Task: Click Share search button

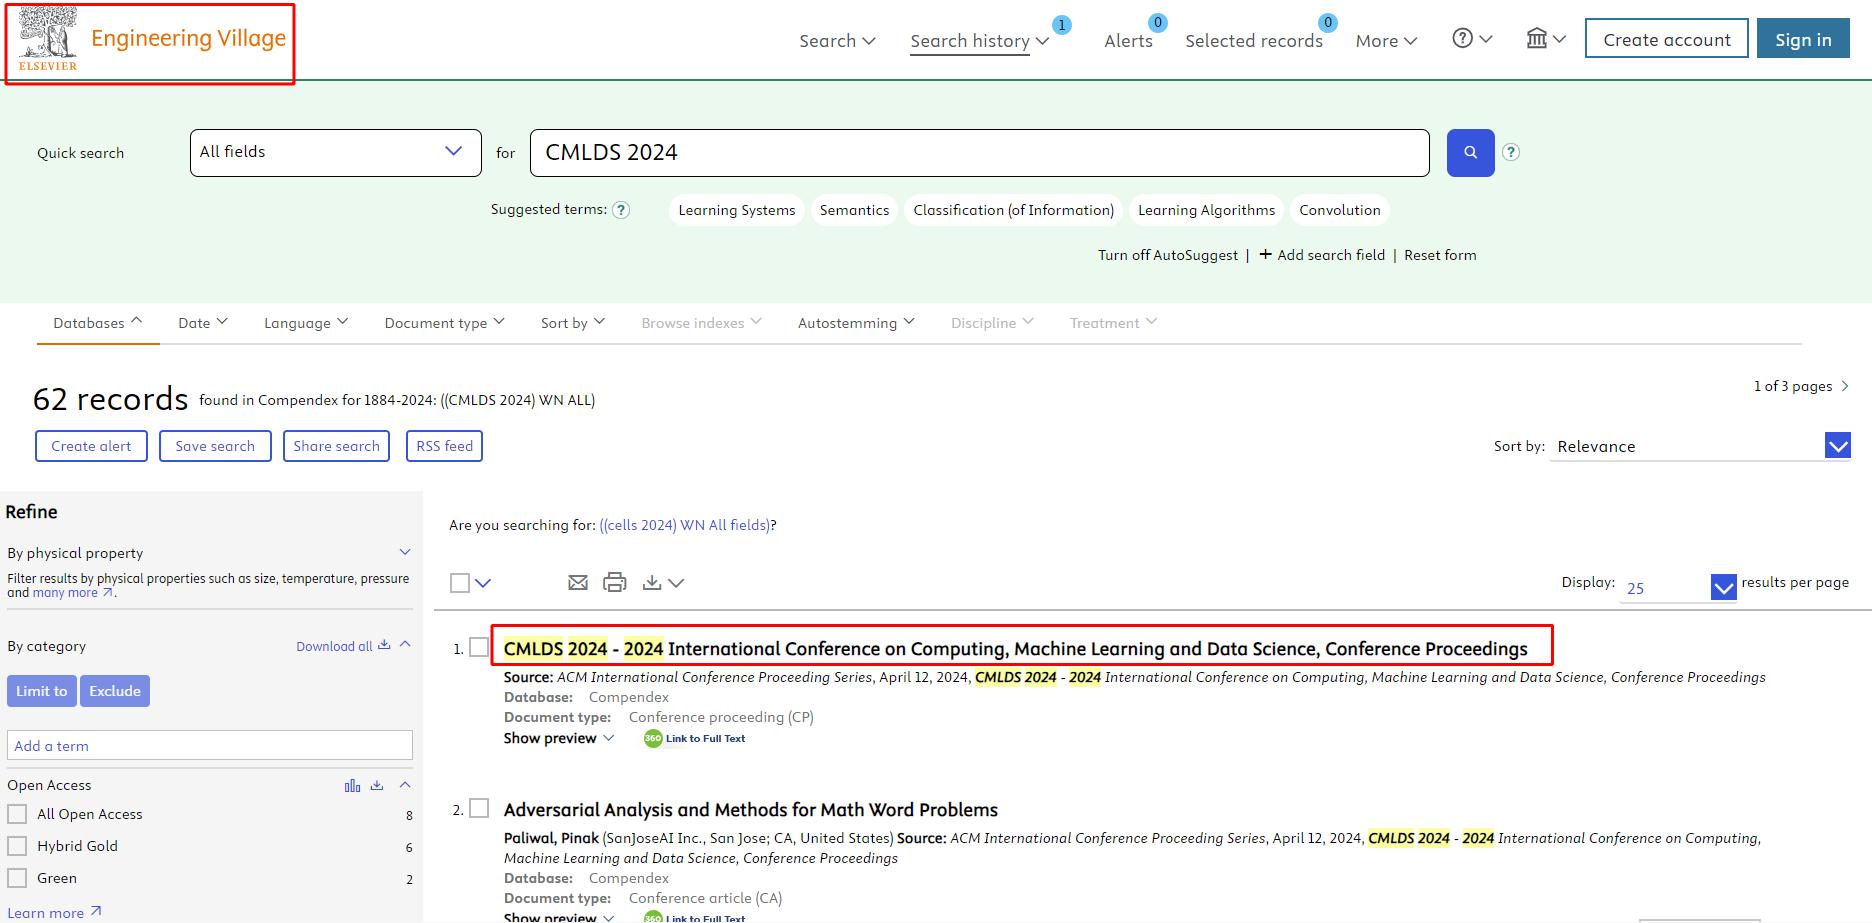Action: tap(336, 446)
